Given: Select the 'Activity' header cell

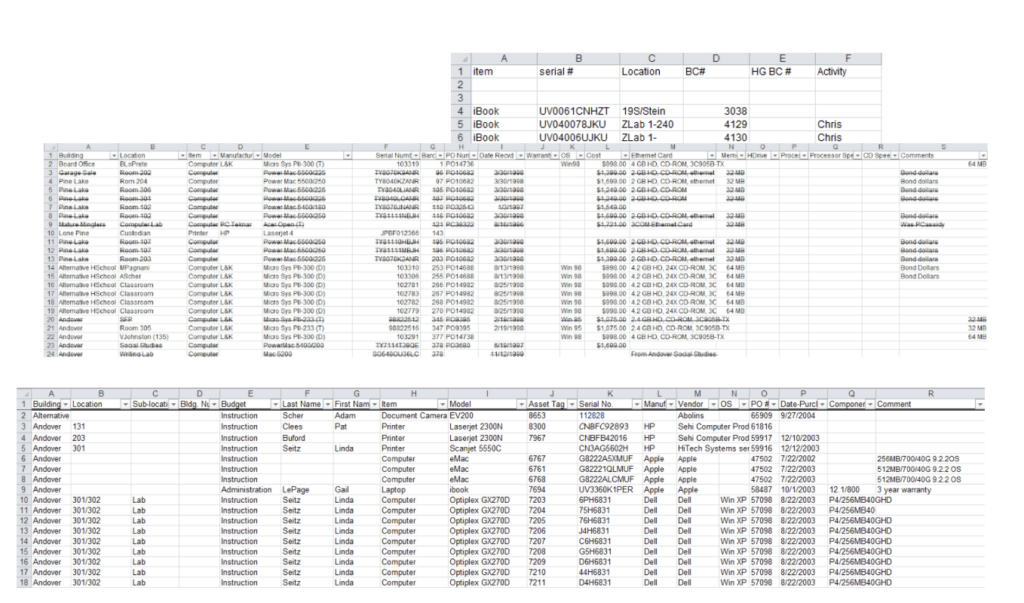Looking at the screenshot, I should point(848,72).
